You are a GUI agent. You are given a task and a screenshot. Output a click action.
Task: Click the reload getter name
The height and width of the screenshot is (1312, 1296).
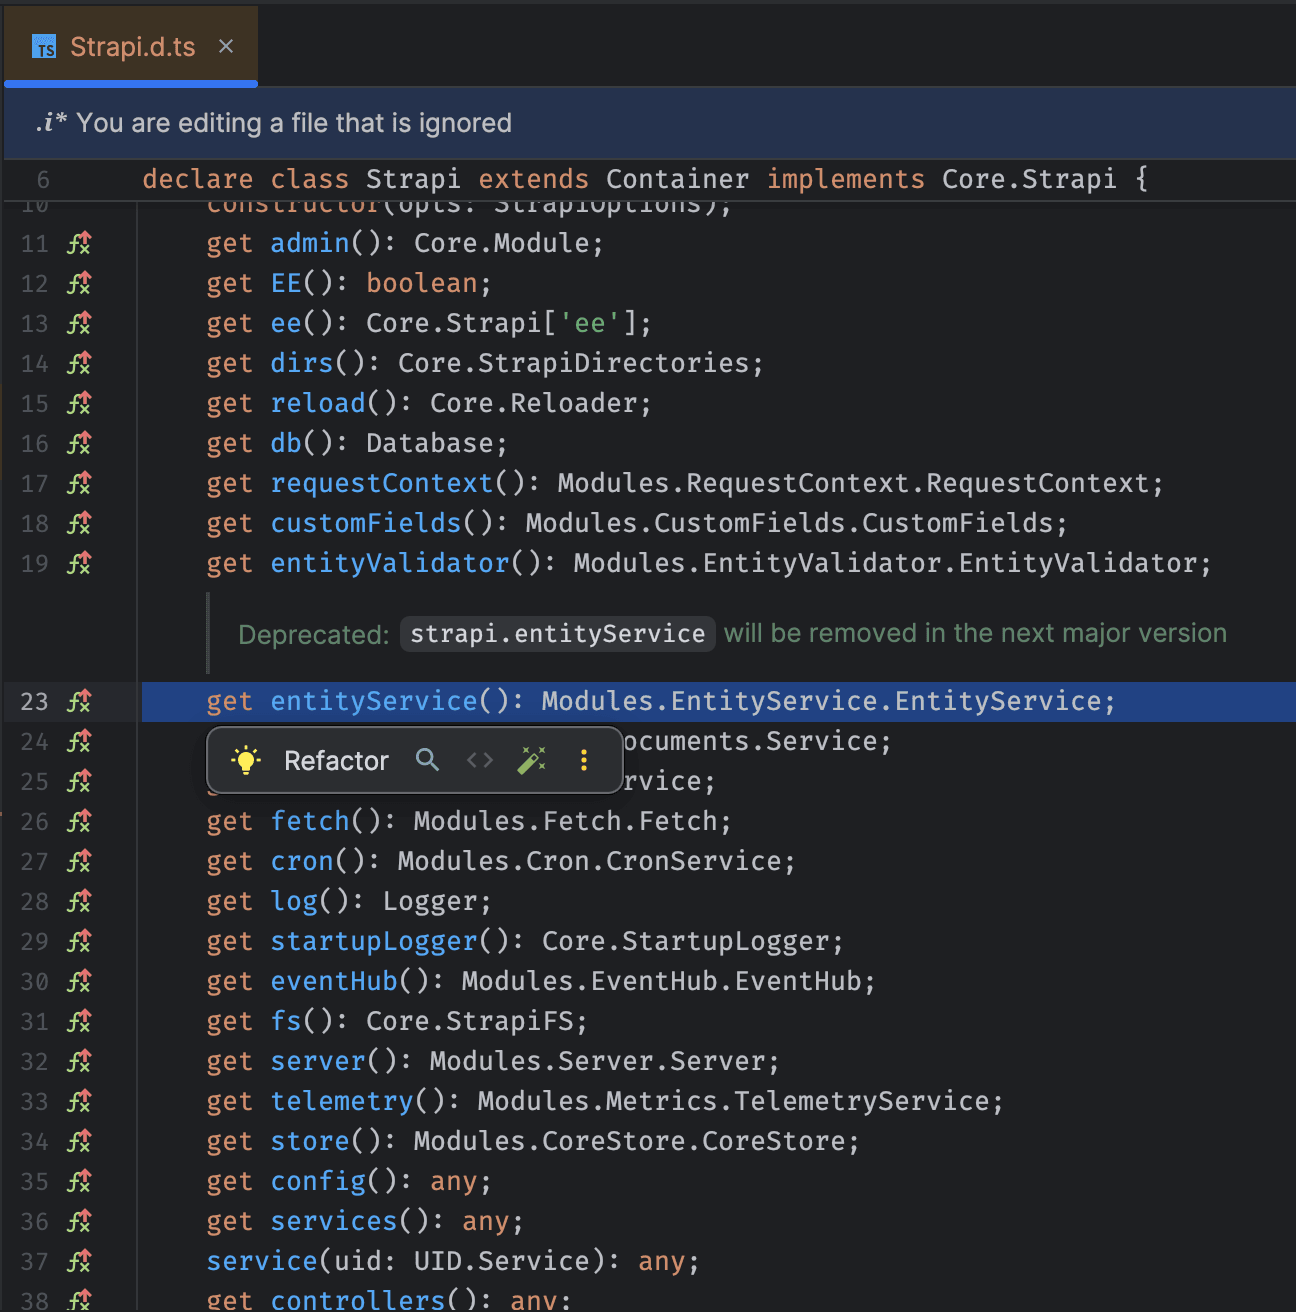pyautogui.click(x=318, y=403)
